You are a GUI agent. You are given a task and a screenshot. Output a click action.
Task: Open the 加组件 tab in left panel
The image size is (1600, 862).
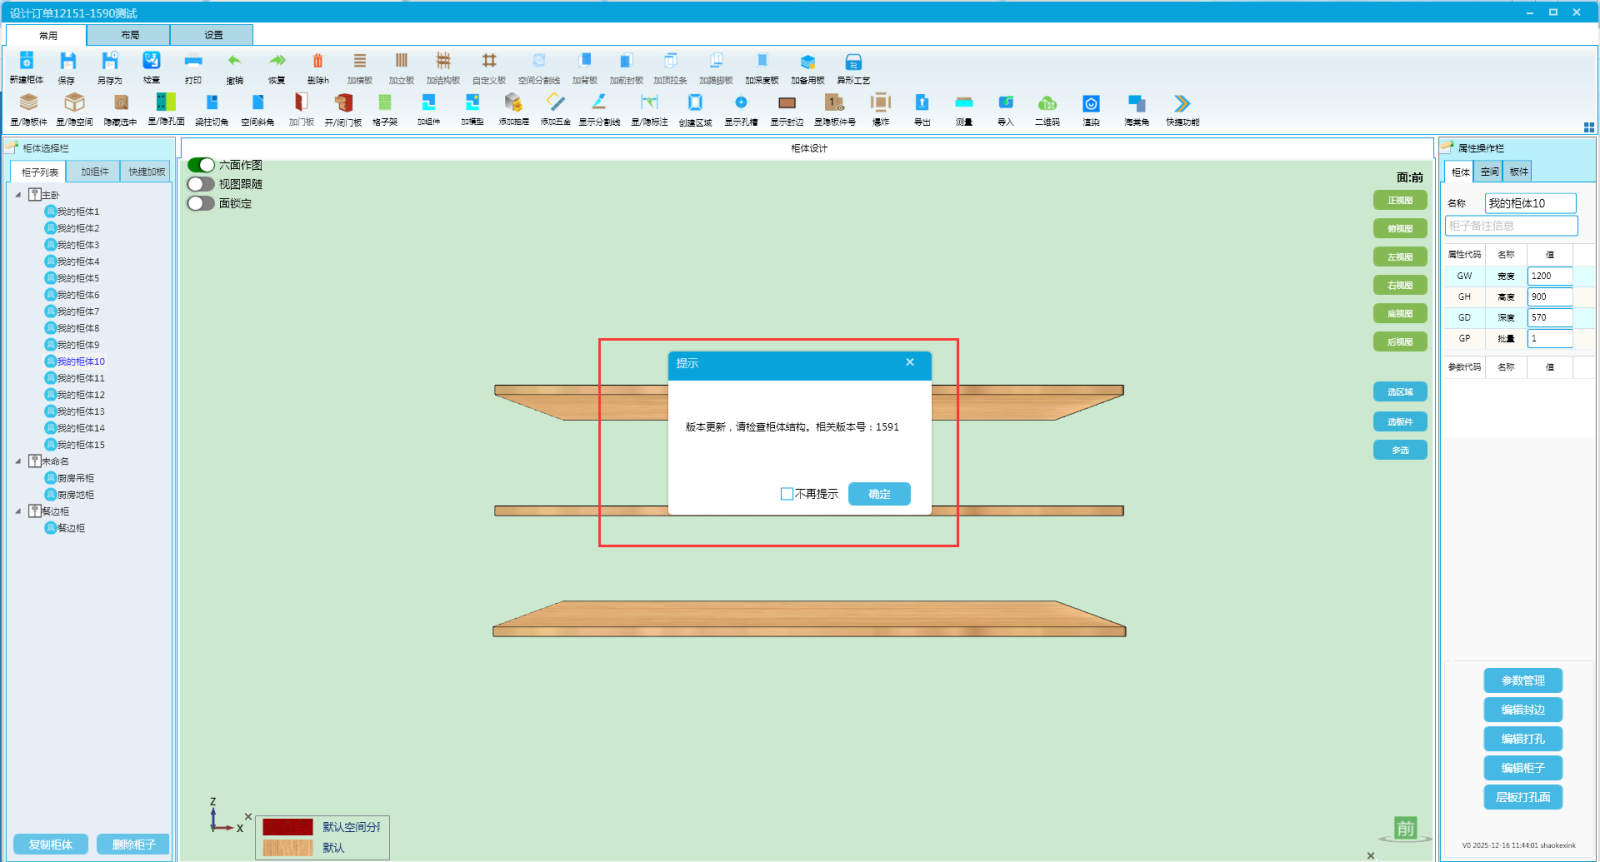tap(95, 172)
